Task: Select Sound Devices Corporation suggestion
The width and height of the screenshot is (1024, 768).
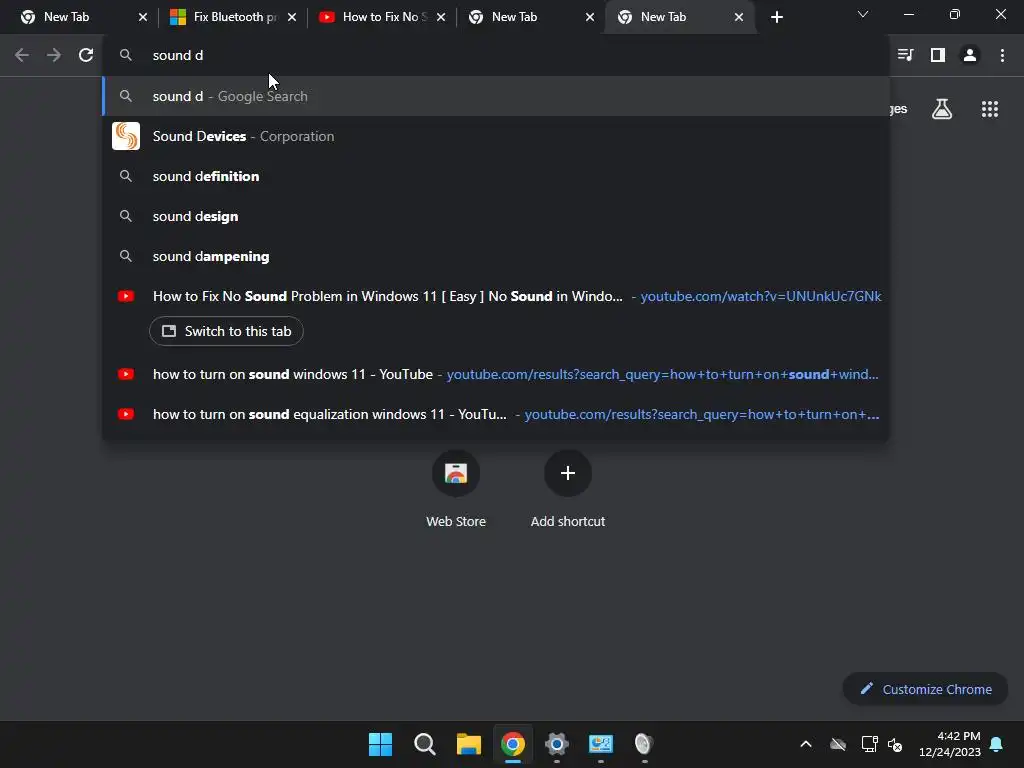Action: click(496, 136)
